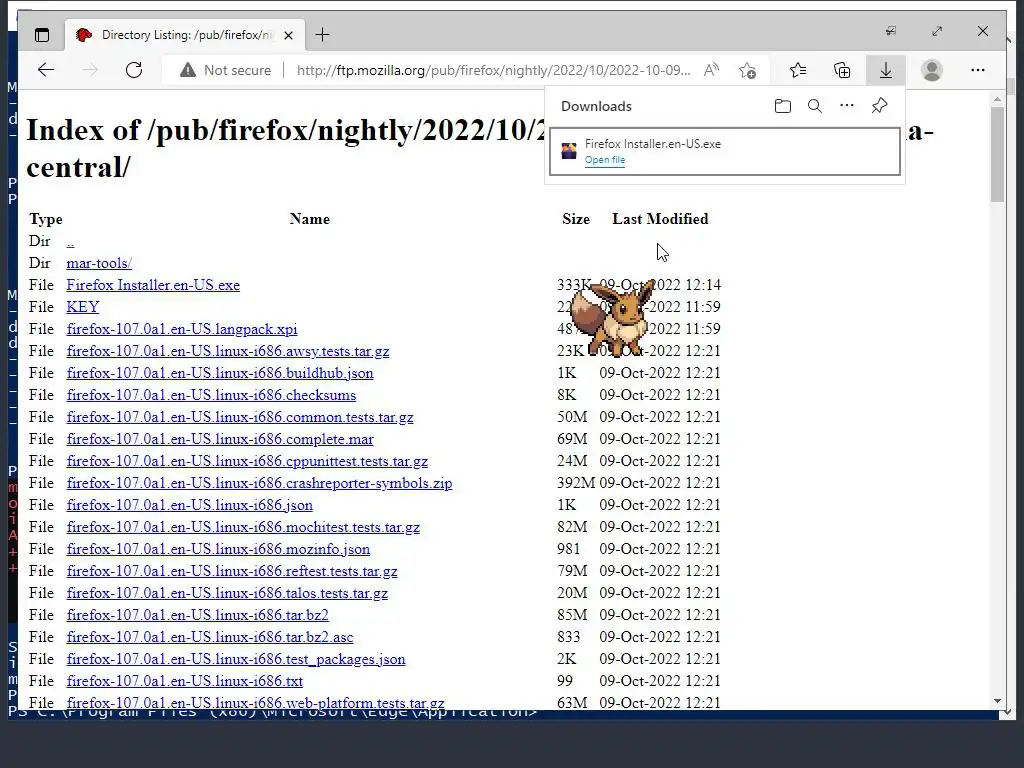Open the Favorites list icon

(798, 70)
